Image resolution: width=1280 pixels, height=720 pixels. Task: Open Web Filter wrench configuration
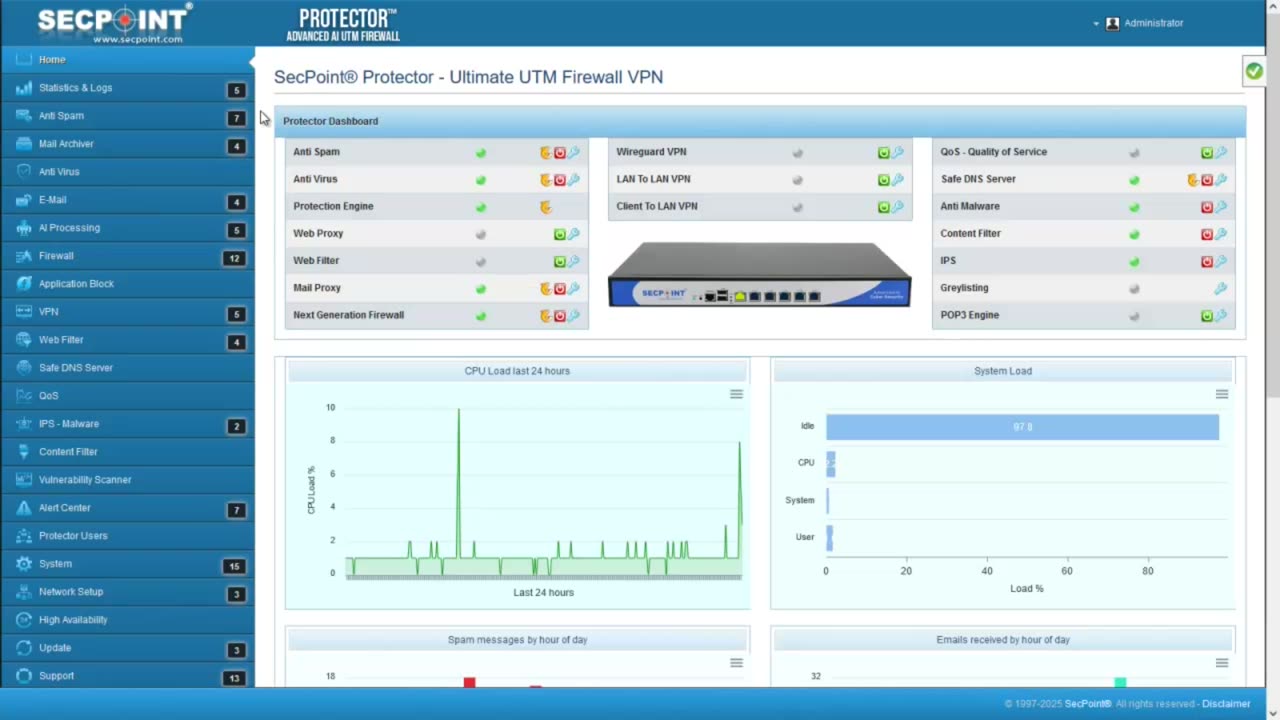[x=574, y=261]
